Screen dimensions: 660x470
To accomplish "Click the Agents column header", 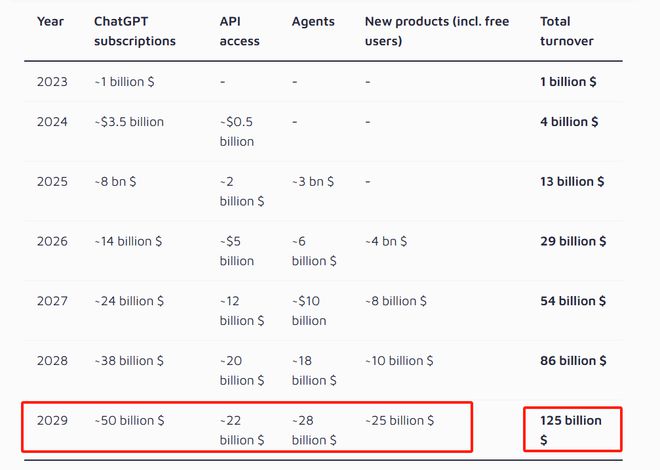I will pyautogui.click(x=313, y=21).
